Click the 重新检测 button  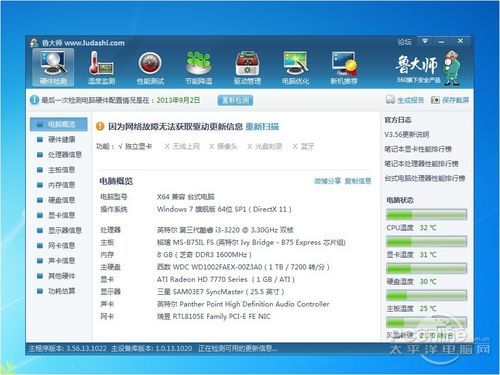pos(235,100)
